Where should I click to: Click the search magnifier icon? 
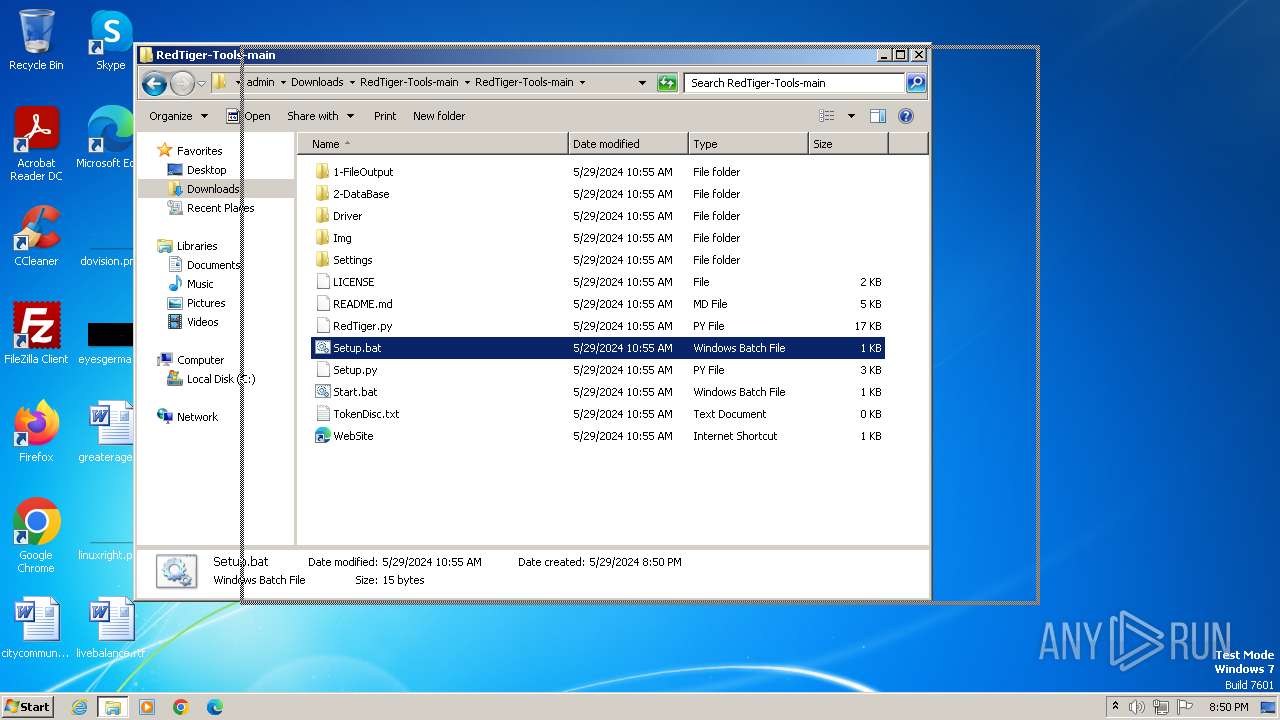(x=915, y=83)
